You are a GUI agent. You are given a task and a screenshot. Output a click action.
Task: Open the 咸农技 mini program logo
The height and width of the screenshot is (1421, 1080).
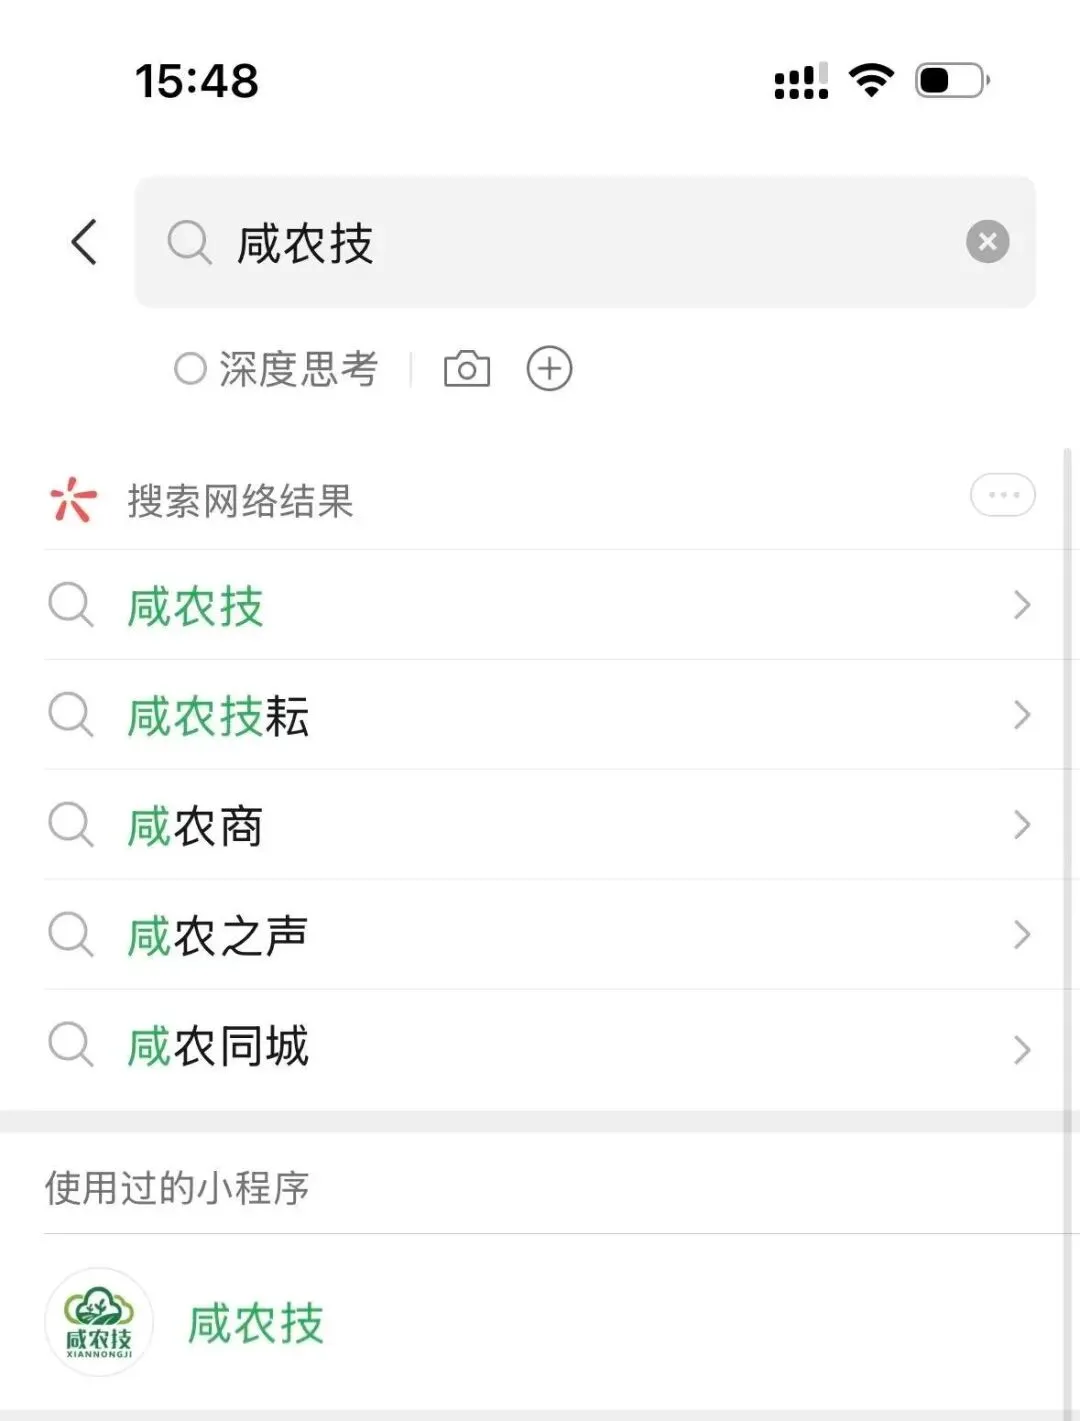[99, 1322]
